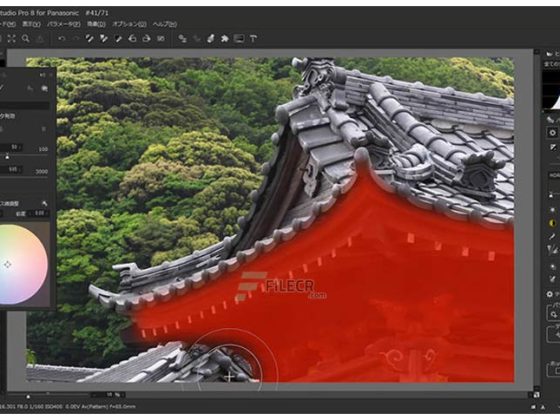Image resolution: width=560 pixels, height=420 pixels.
Task: Click the first diagonal brush icon after Redo
Action: pyautogui.click(x=90, y=39)
